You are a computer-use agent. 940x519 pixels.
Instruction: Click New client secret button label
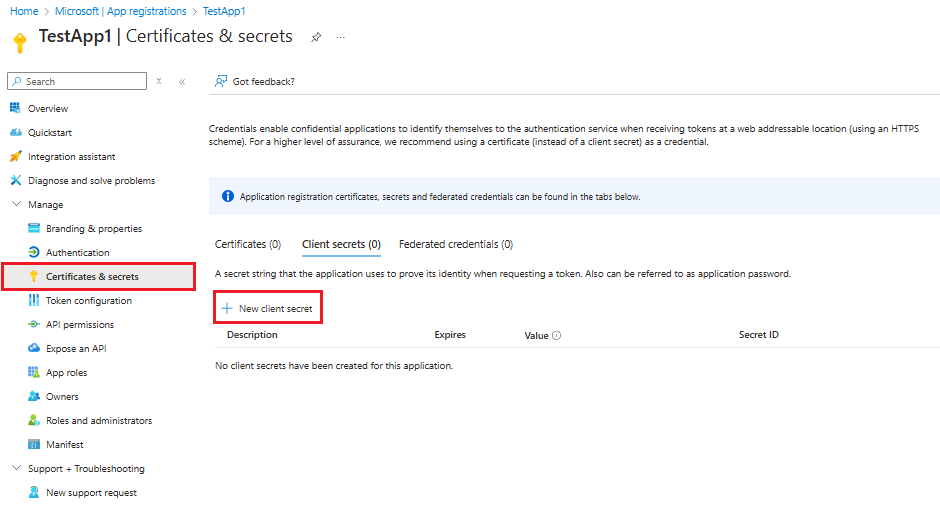(x=276, y=309)
